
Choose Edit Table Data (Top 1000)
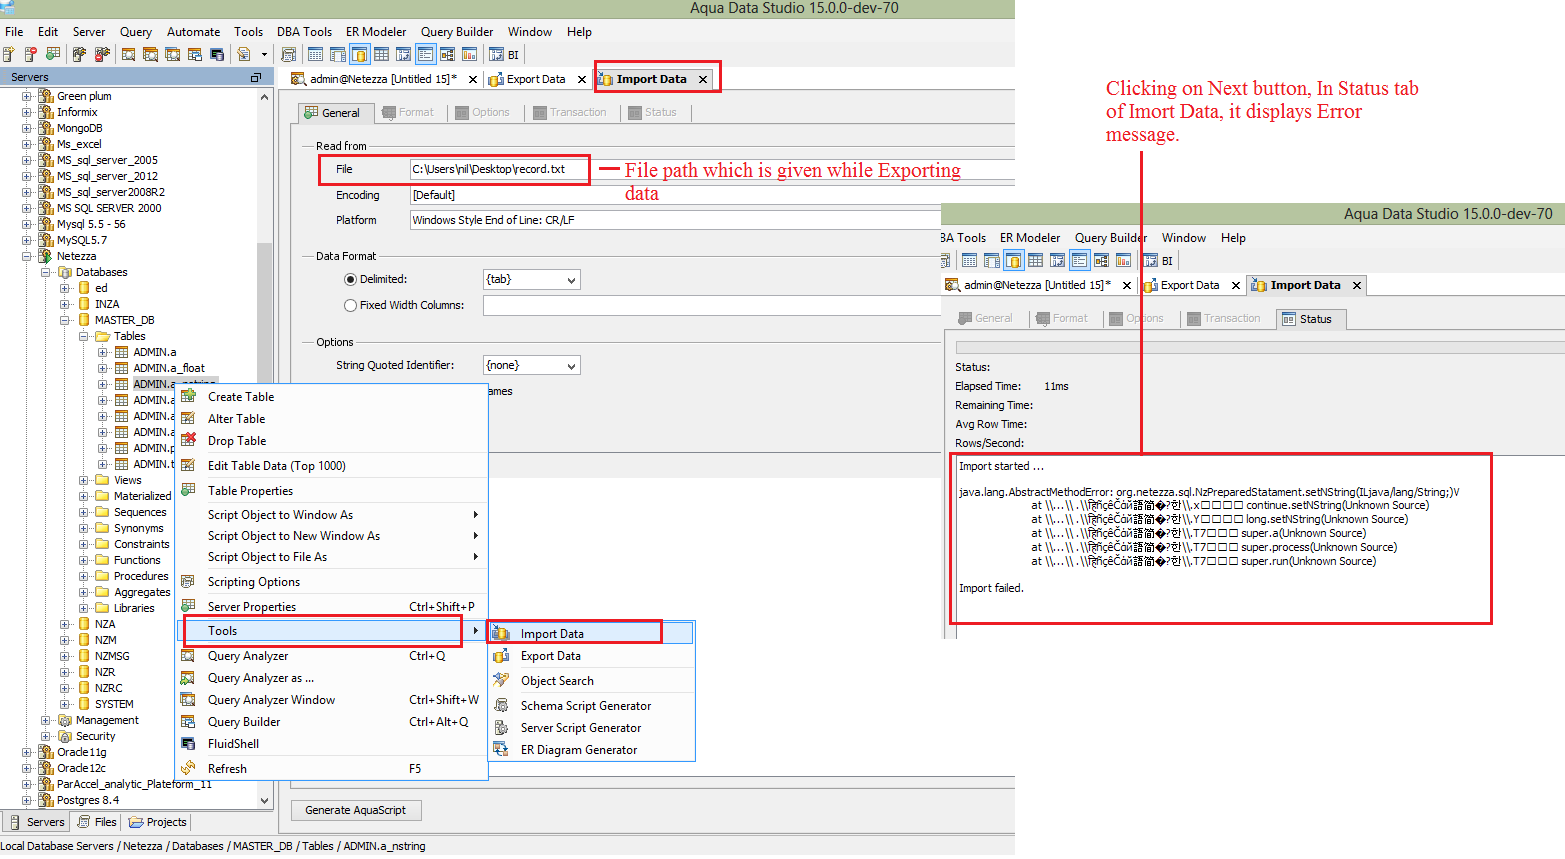coord(276,465)
